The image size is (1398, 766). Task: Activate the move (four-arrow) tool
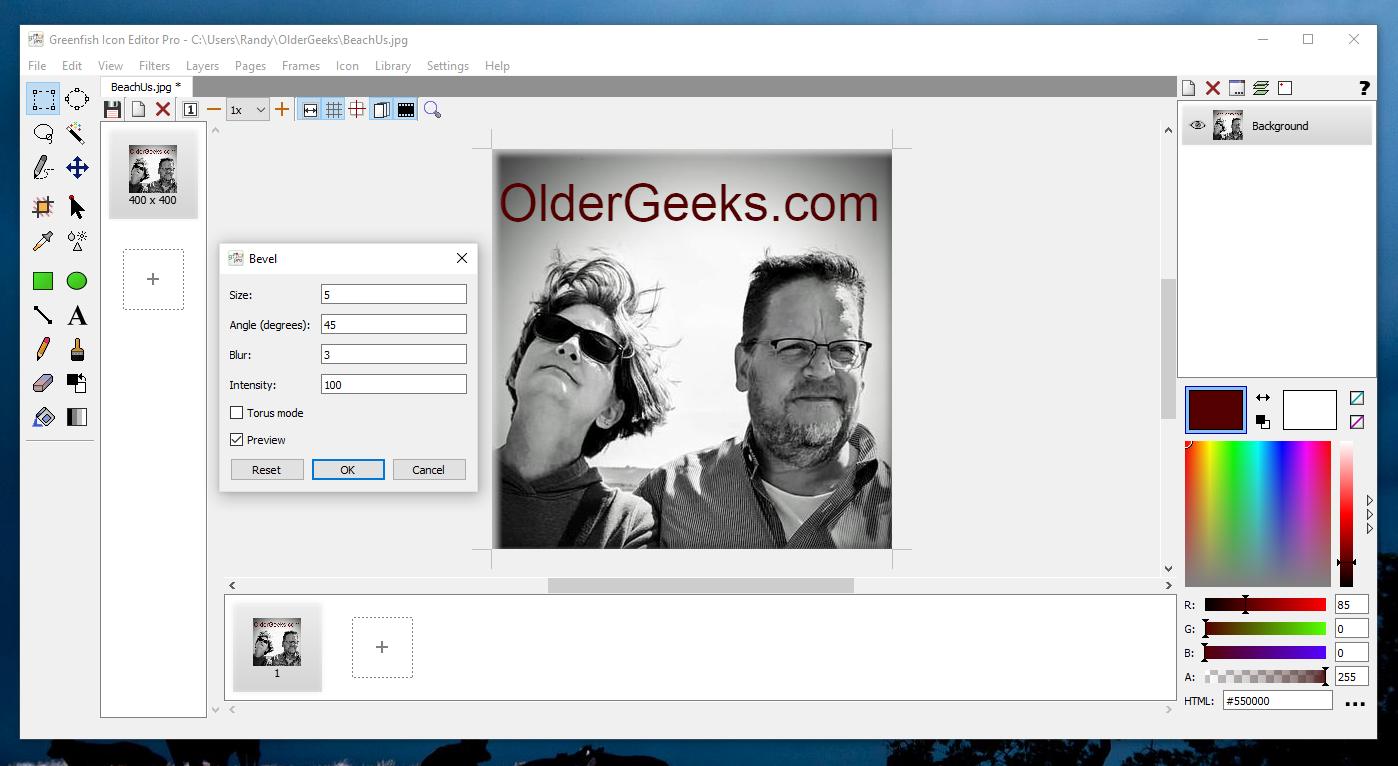(77, 168)
